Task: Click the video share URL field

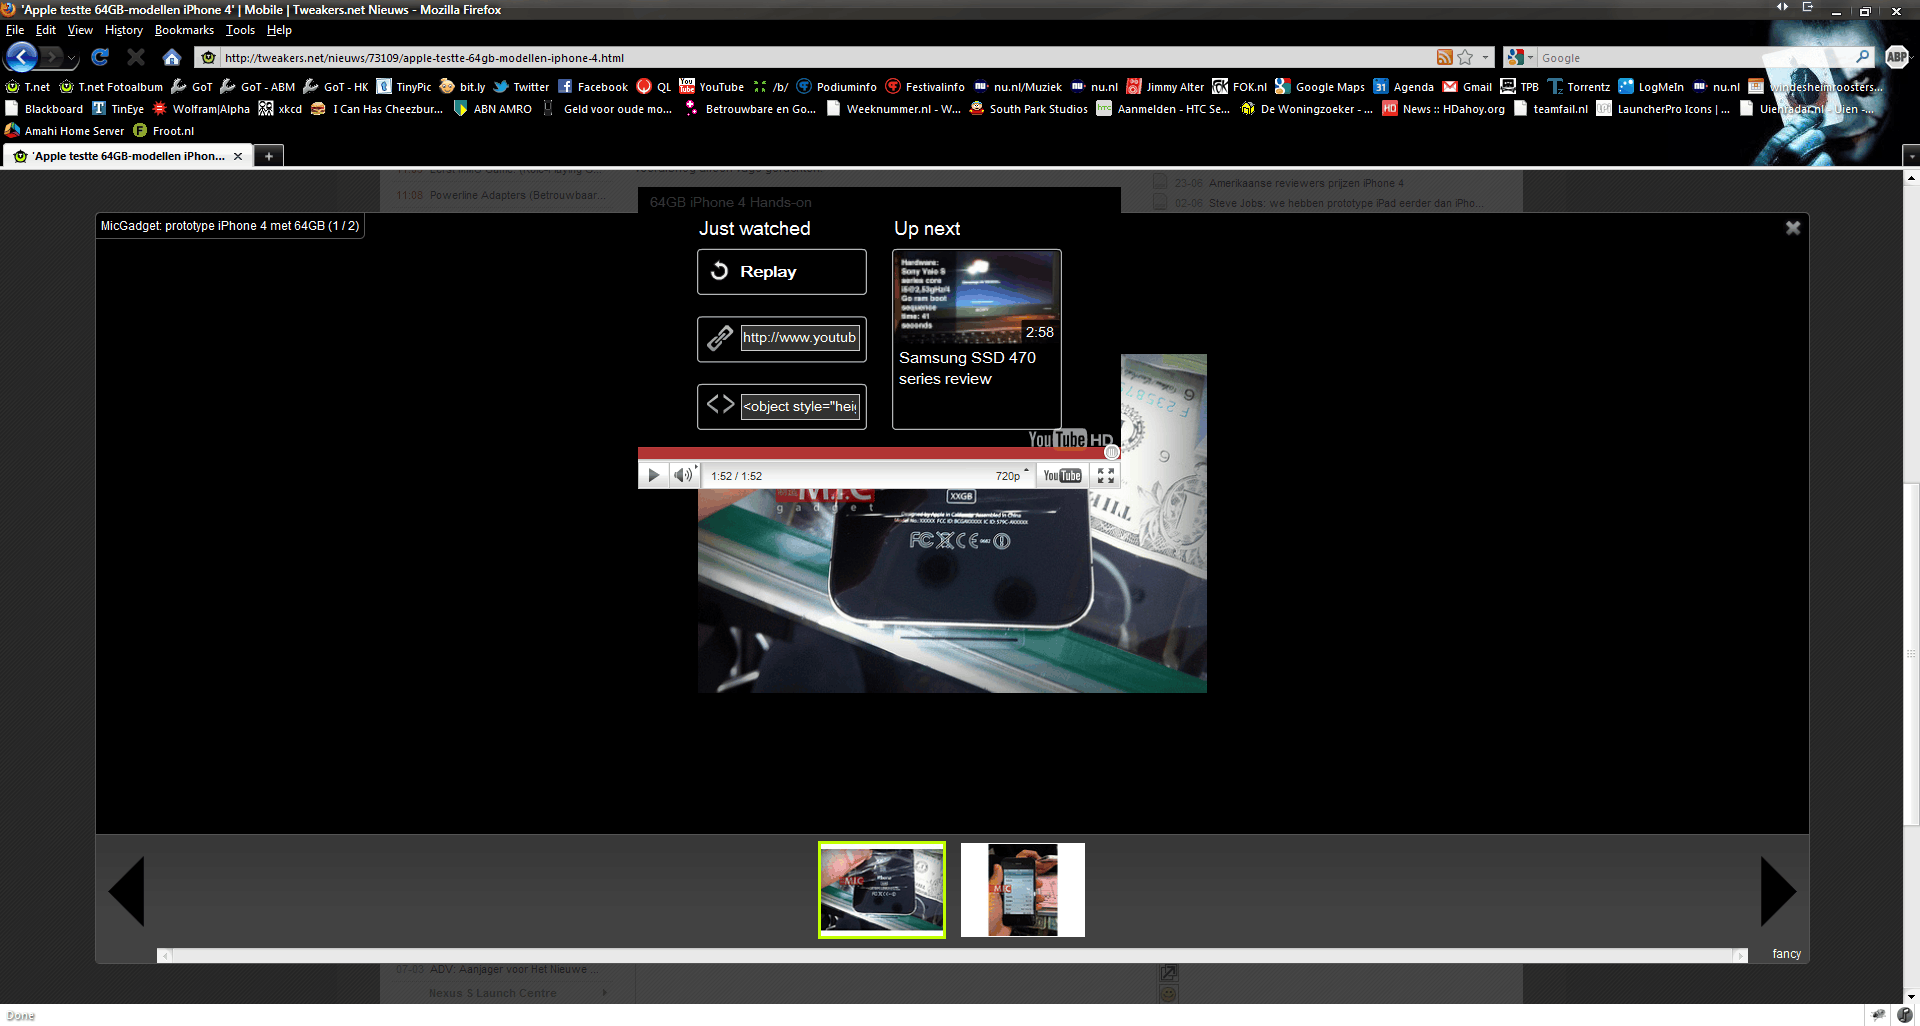Action: coord(799,338)
